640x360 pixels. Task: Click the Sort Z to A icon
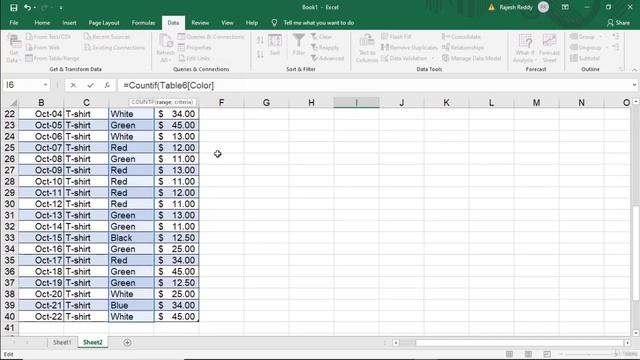click(260, 54)
